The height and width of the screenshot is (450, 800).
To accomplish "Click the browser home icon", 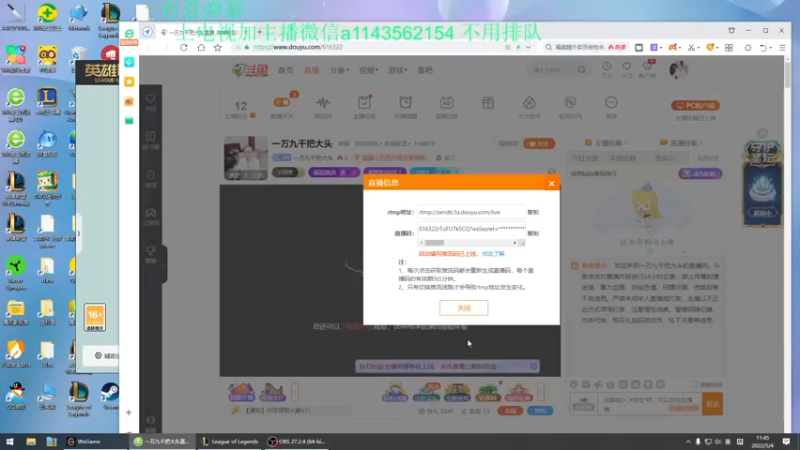I will pos(201,47).
